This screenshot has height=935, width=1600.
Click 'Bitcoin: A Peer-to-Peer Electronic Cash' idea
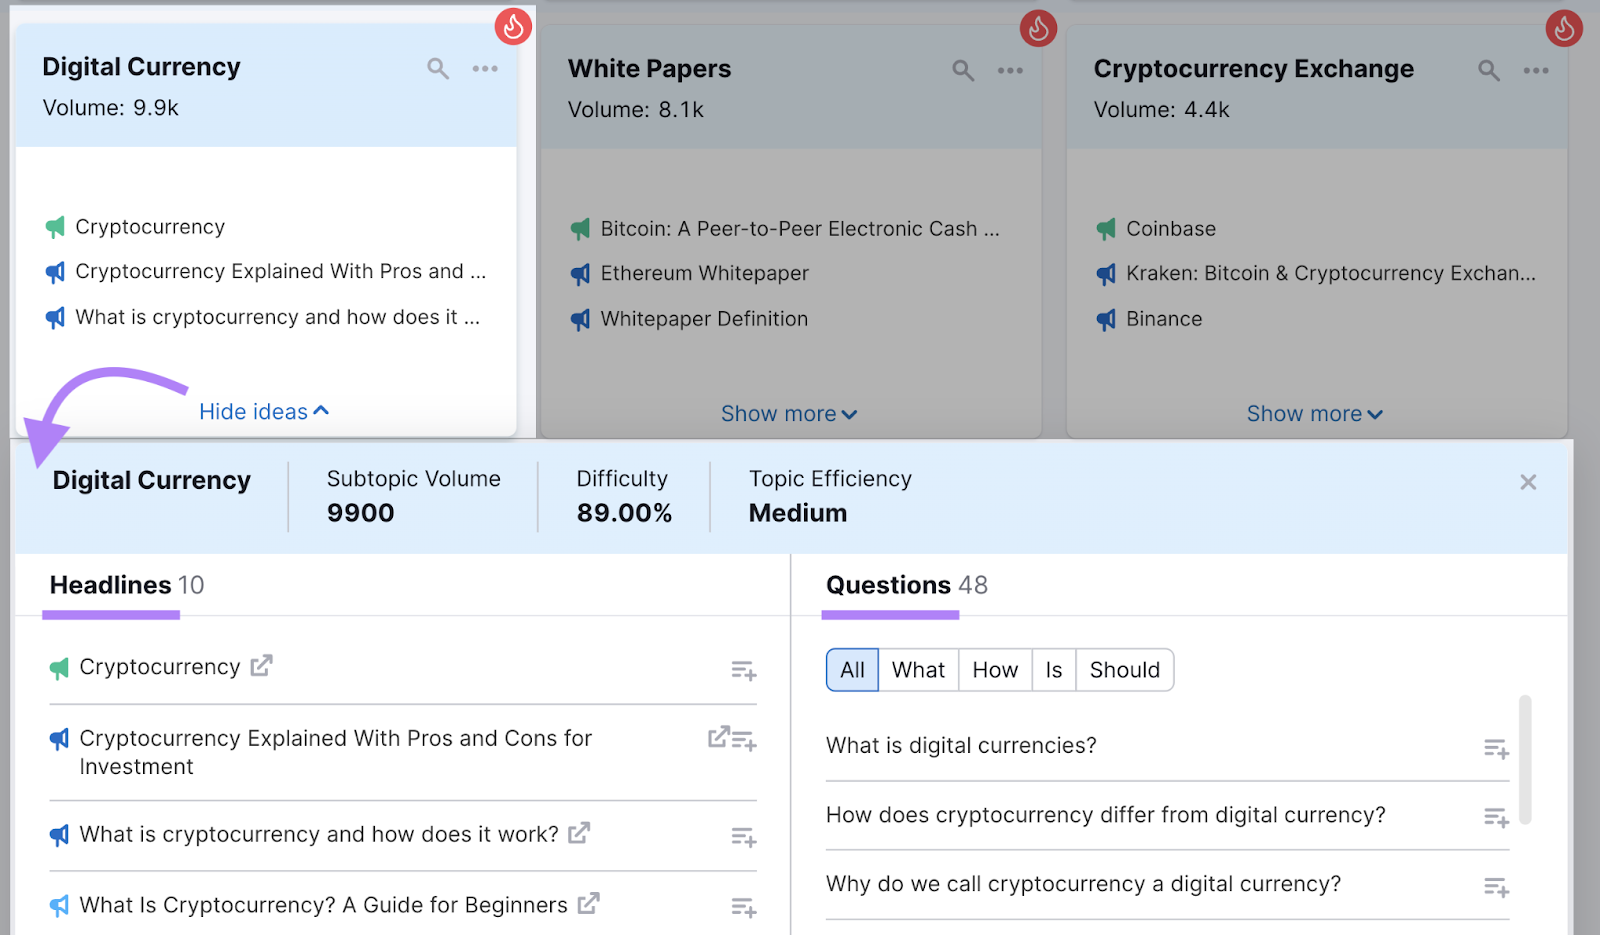coord(799,229)
